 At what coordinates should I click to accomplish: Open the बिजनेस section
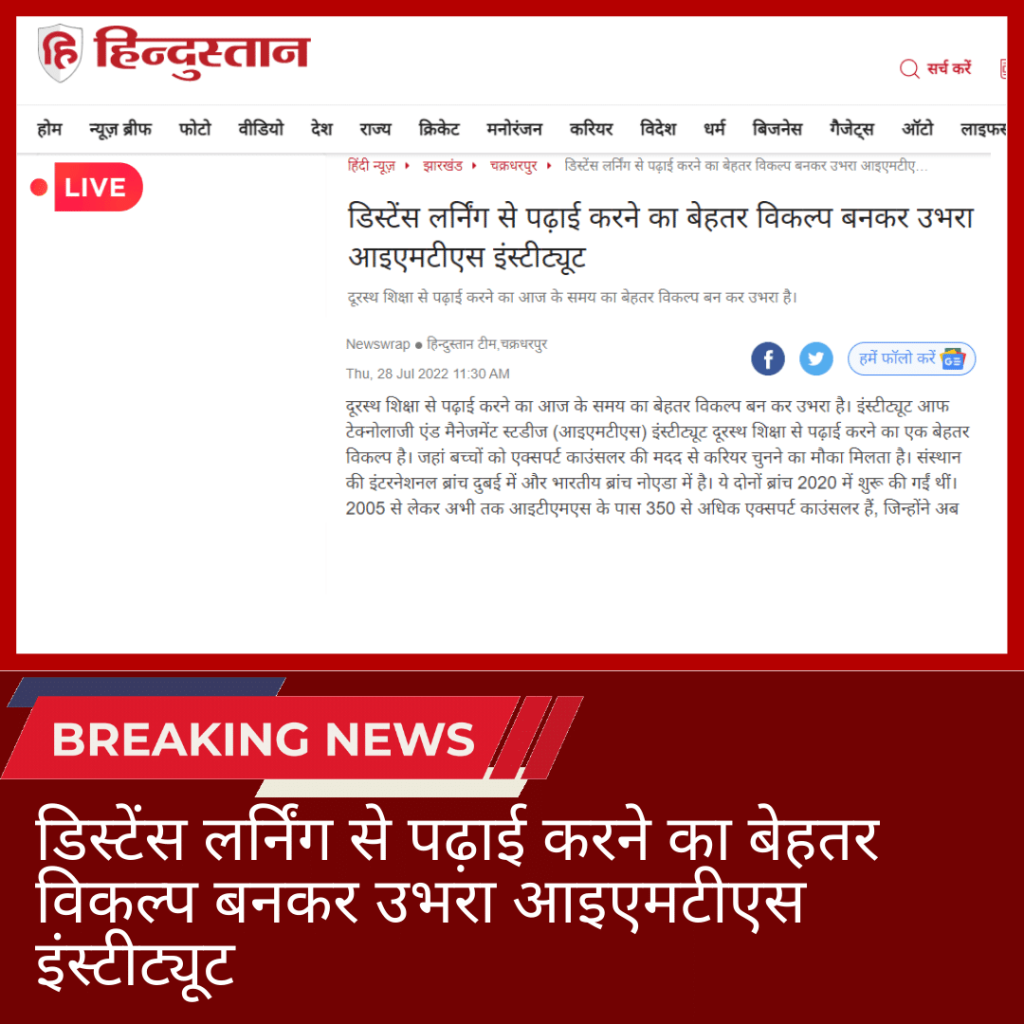[777, 129]
